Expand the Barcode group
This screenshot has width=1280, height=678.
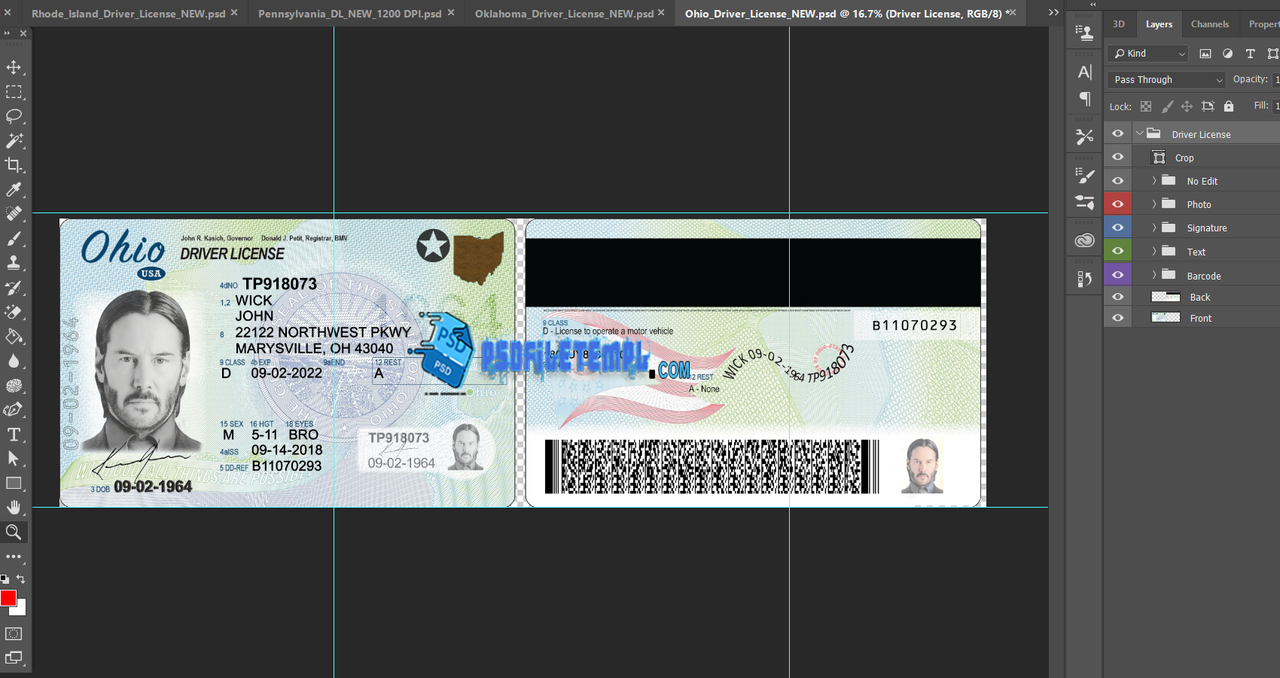[1154, 275]
